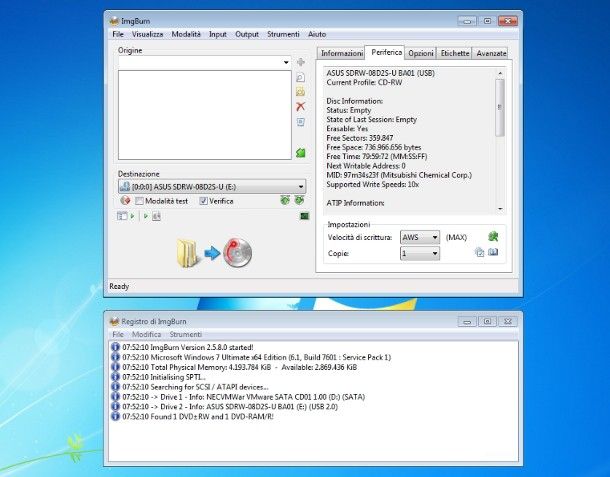The image size is (610, 477).
Task: Open the Visualizza menu
Action: coord(147,34)
